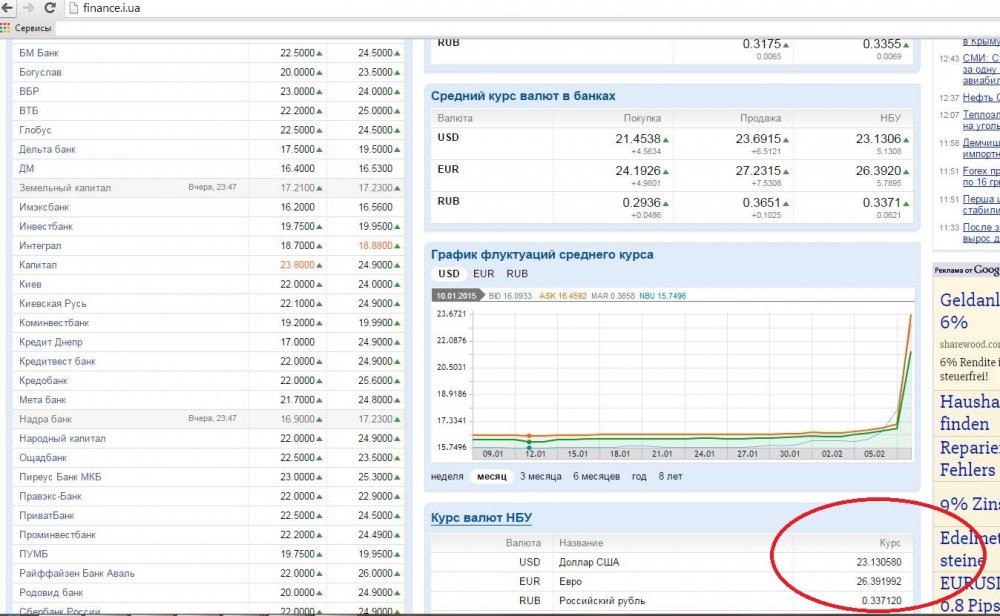This screenshot has width=1000, height=616.
Task: Click the Дельта банк entry
Action: [x=48, y=150]
